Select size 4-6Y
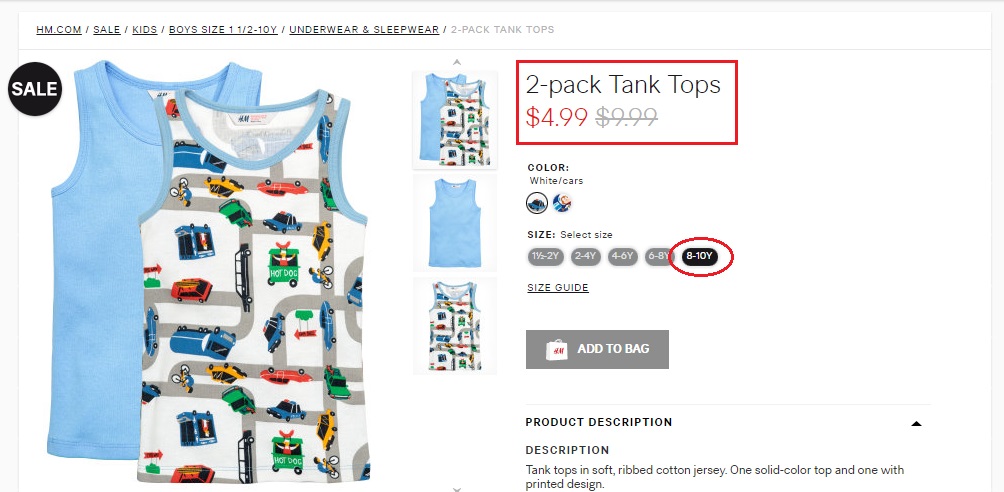Viewport: 1004px width, 492px height. point(622,256)
